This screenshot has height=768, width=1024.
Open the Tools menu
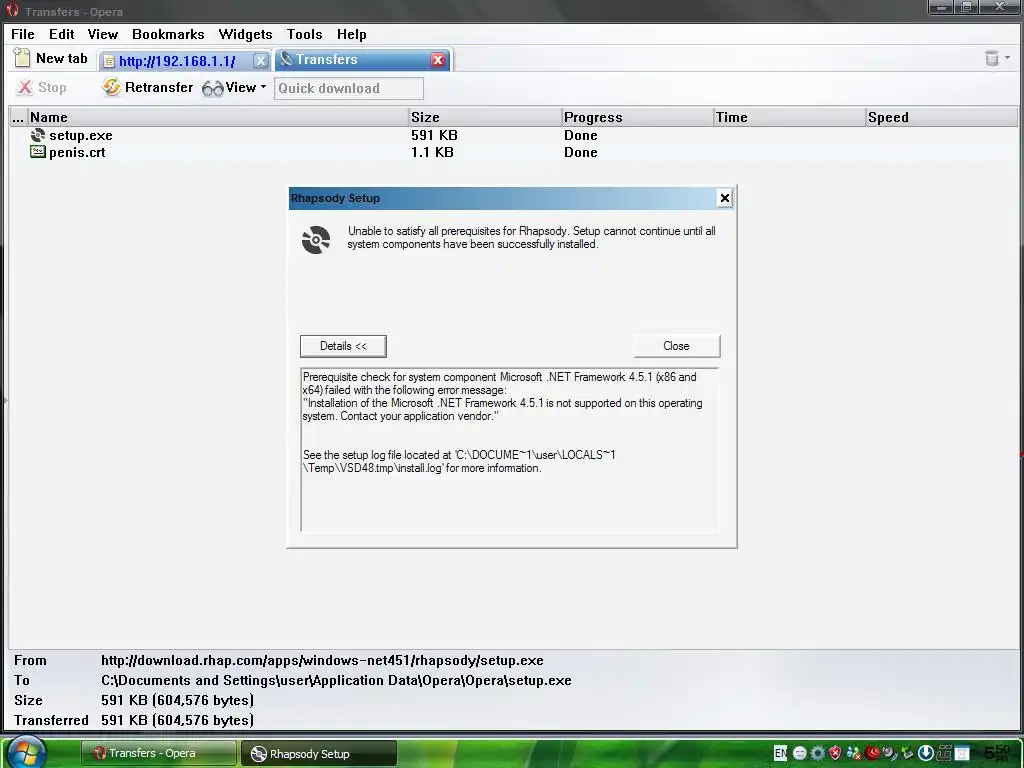(x=304, y=34)
